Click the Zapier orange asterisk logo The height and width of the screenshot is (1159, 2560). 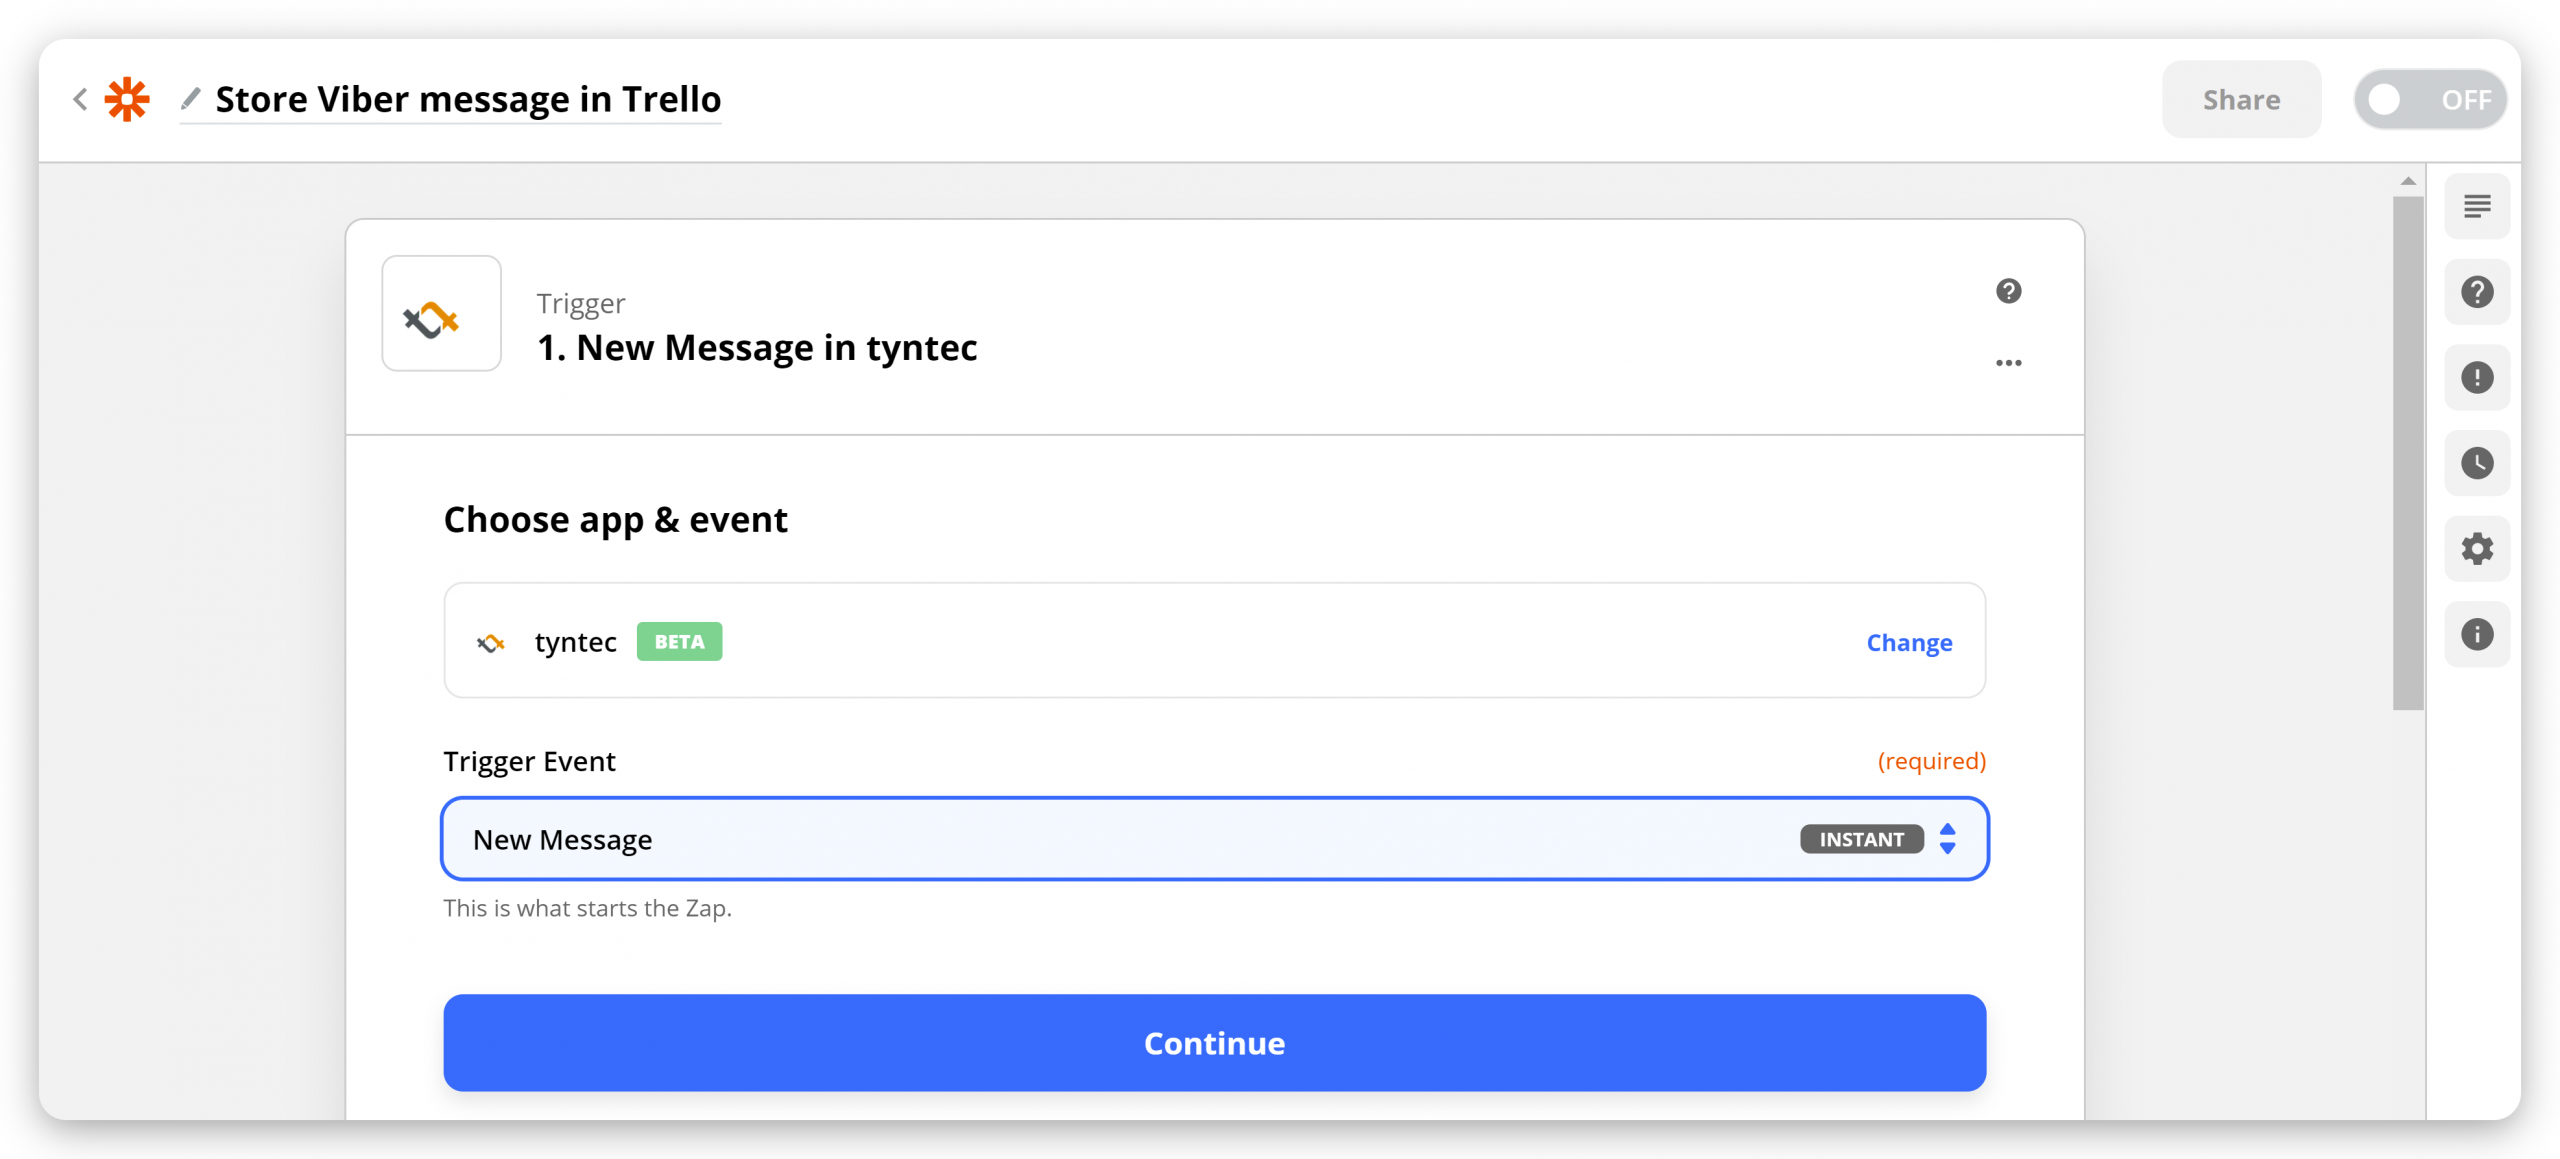(127, 99)
